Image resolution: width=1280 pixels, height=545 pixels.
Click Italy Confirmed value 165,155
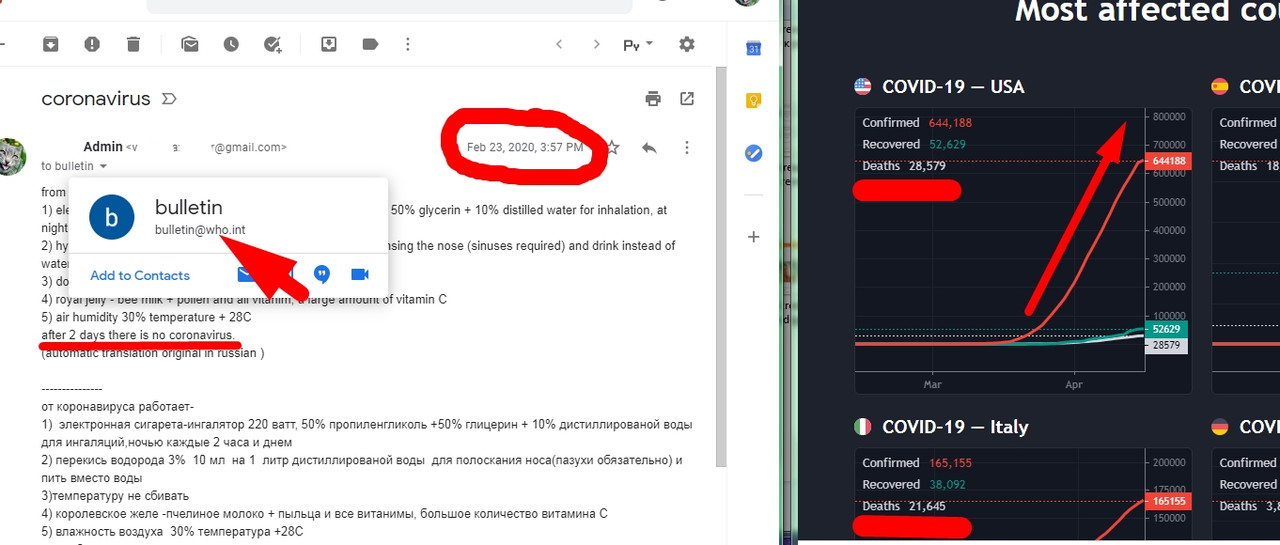coord(951,463)
